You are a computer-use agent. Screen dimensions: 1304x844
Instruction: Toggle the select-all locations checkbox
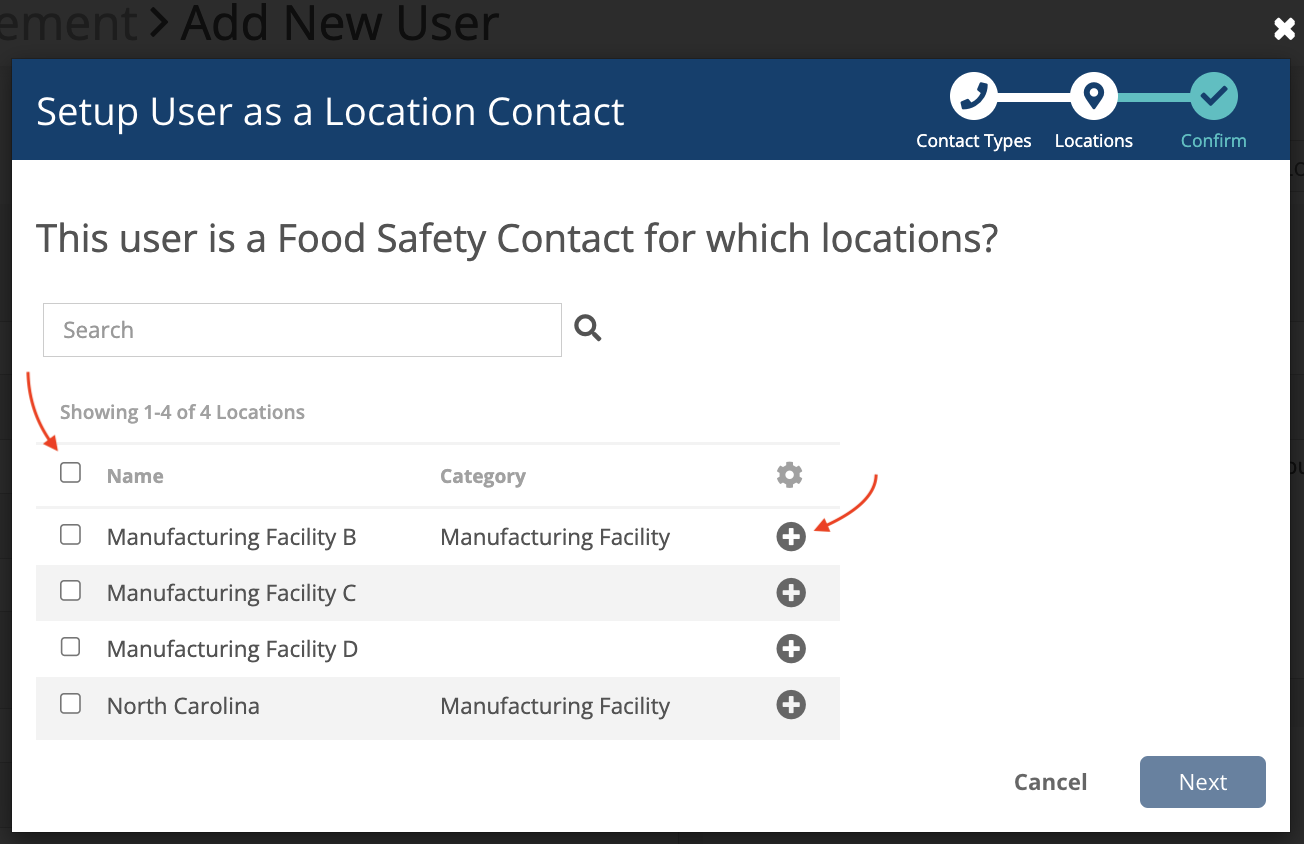pyautogui.click(x=70, y=472)
